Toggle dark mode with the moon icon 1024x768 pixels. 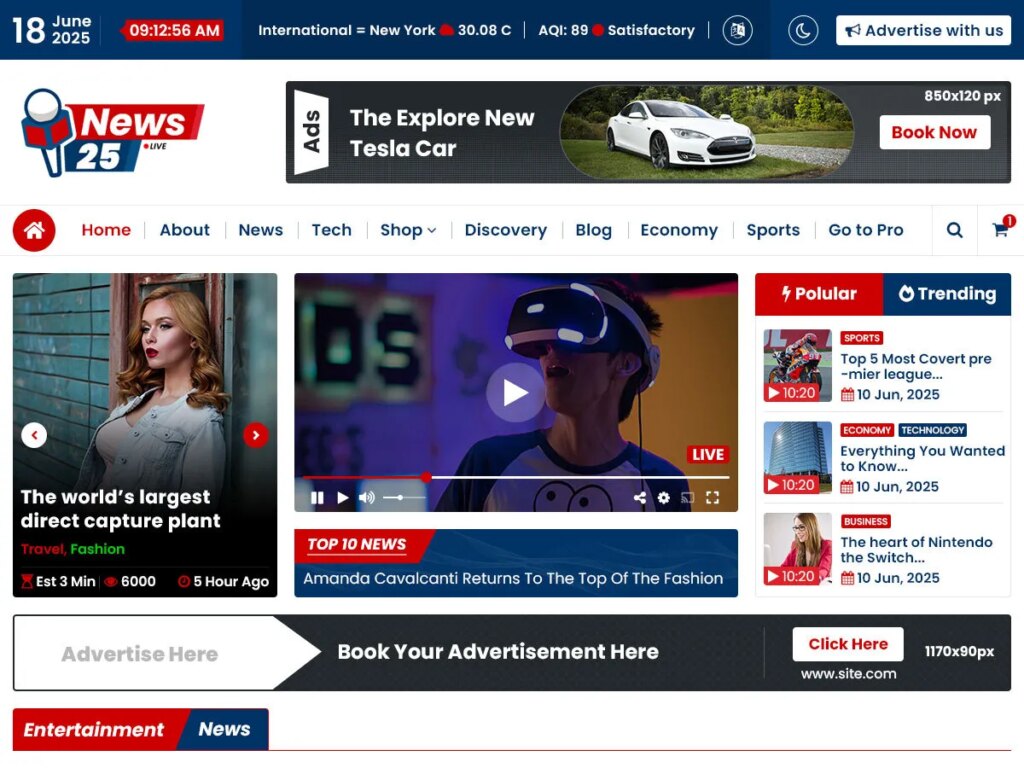coord(800,30)
